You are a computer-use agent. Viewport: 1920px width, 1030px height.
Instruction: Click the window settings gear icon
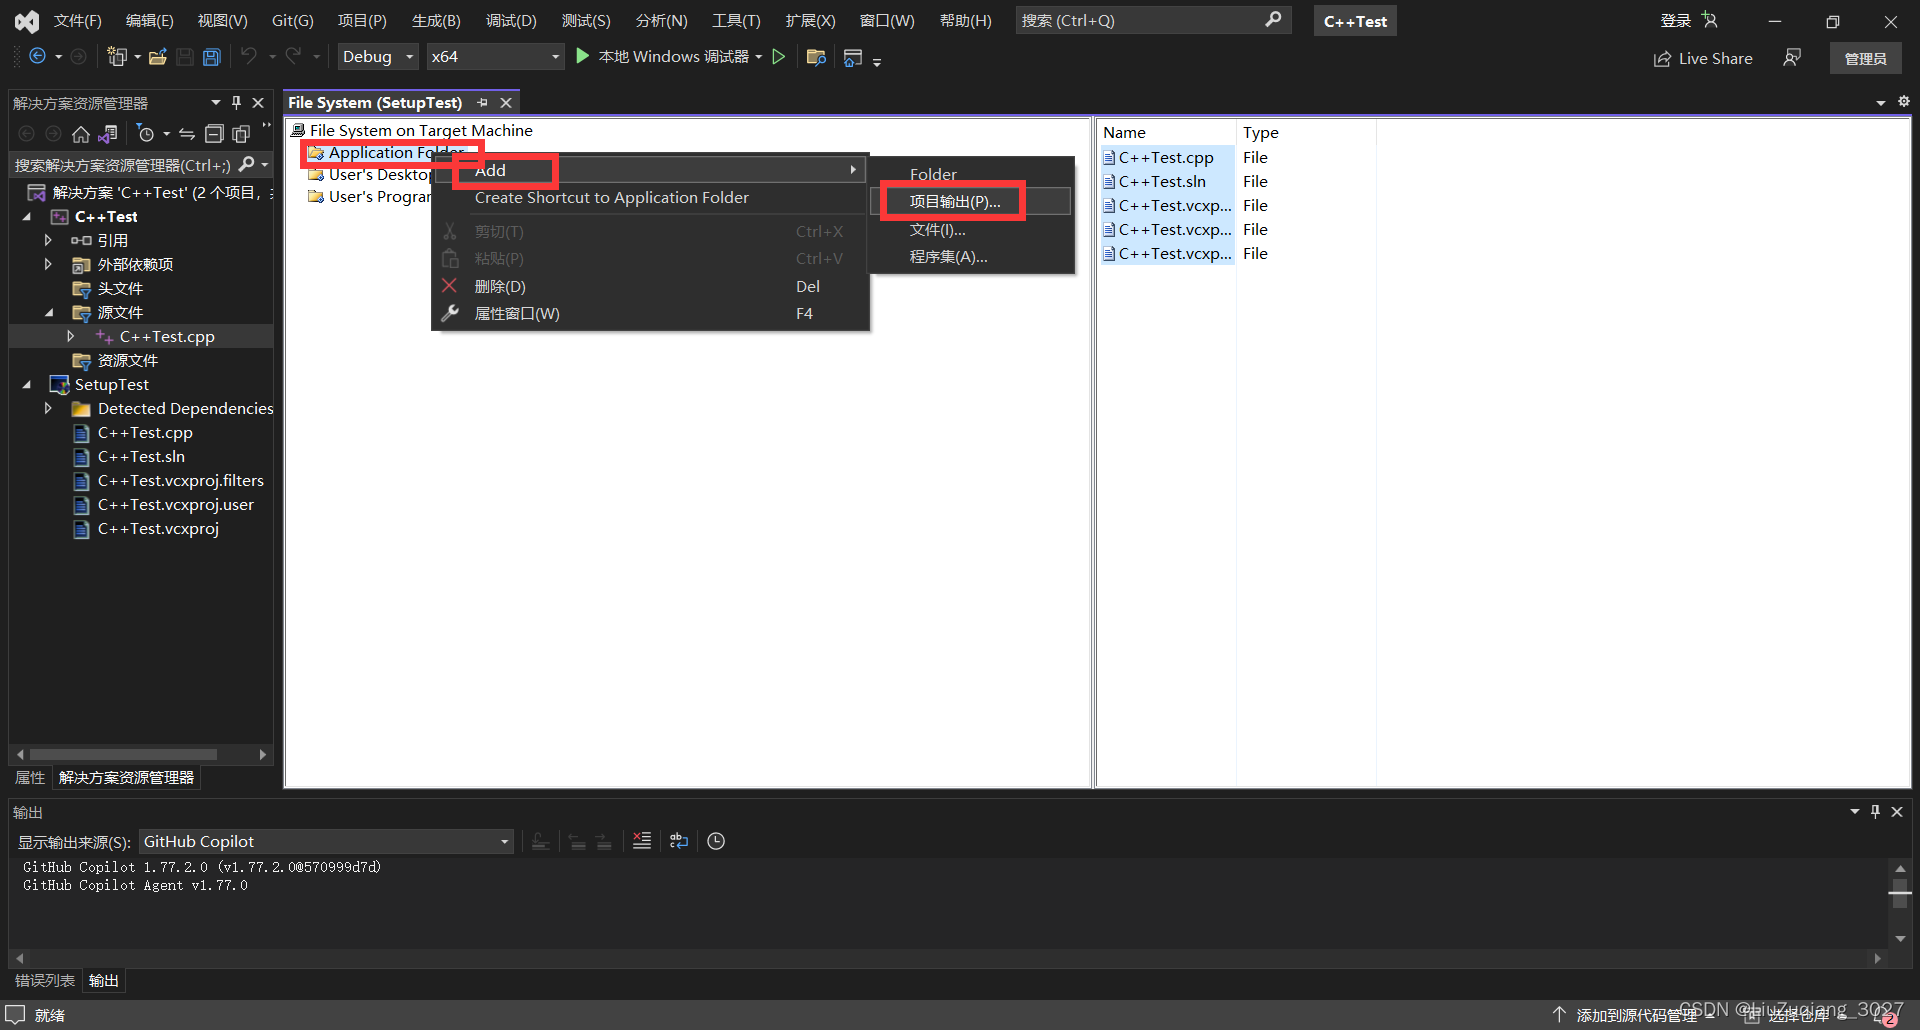tap(1904, 102)
